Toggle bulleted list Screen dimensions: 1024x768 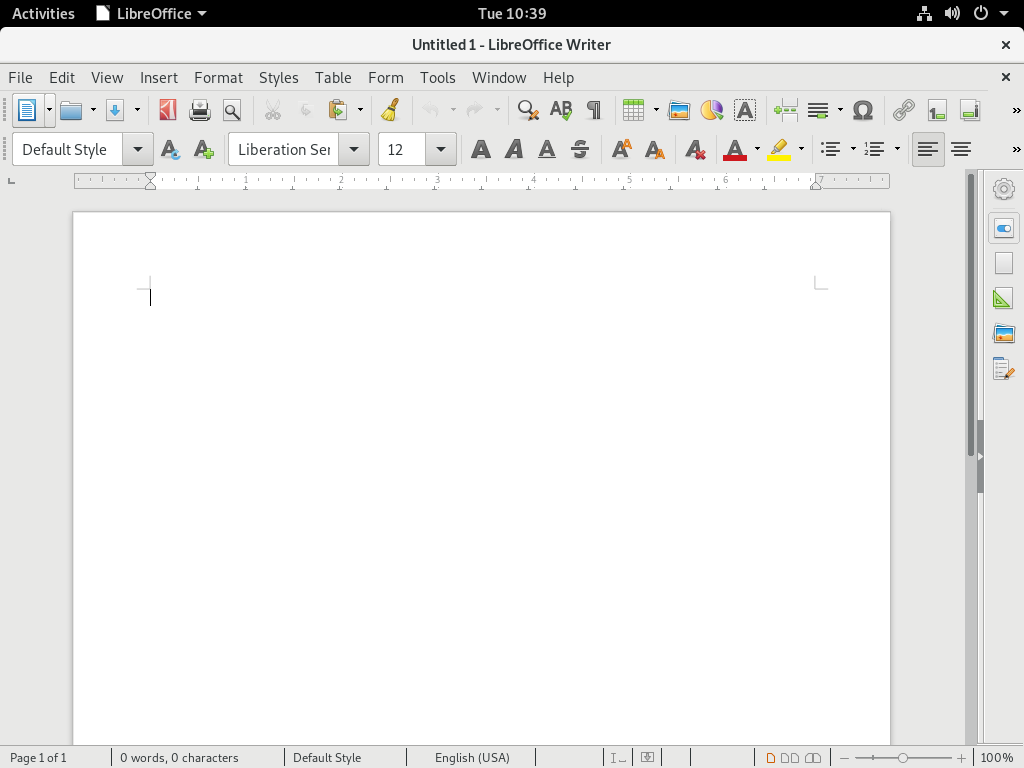(x=831, y=150)
